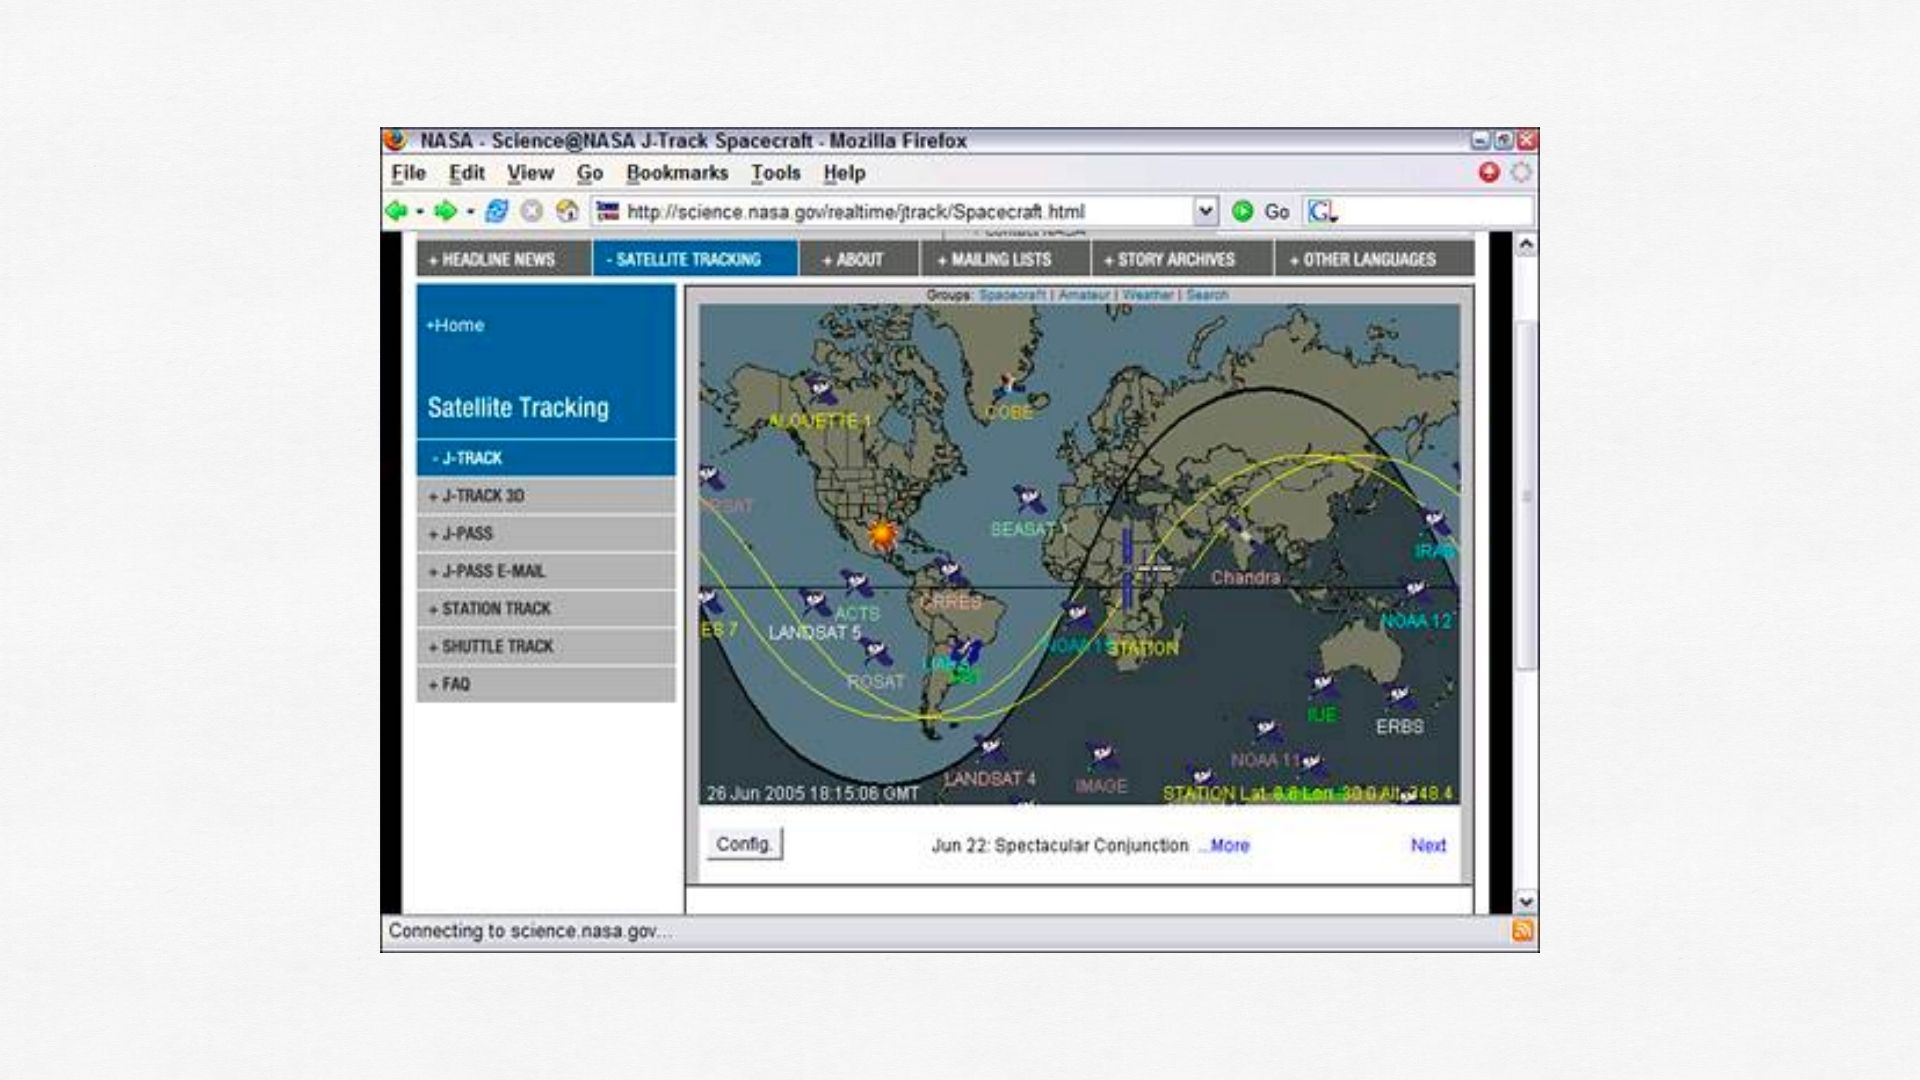This screenshot has height=1080, width=1920.
Task: Expand the STORY ARCHIVES nav section
Action: click(x=1182, y=259)
